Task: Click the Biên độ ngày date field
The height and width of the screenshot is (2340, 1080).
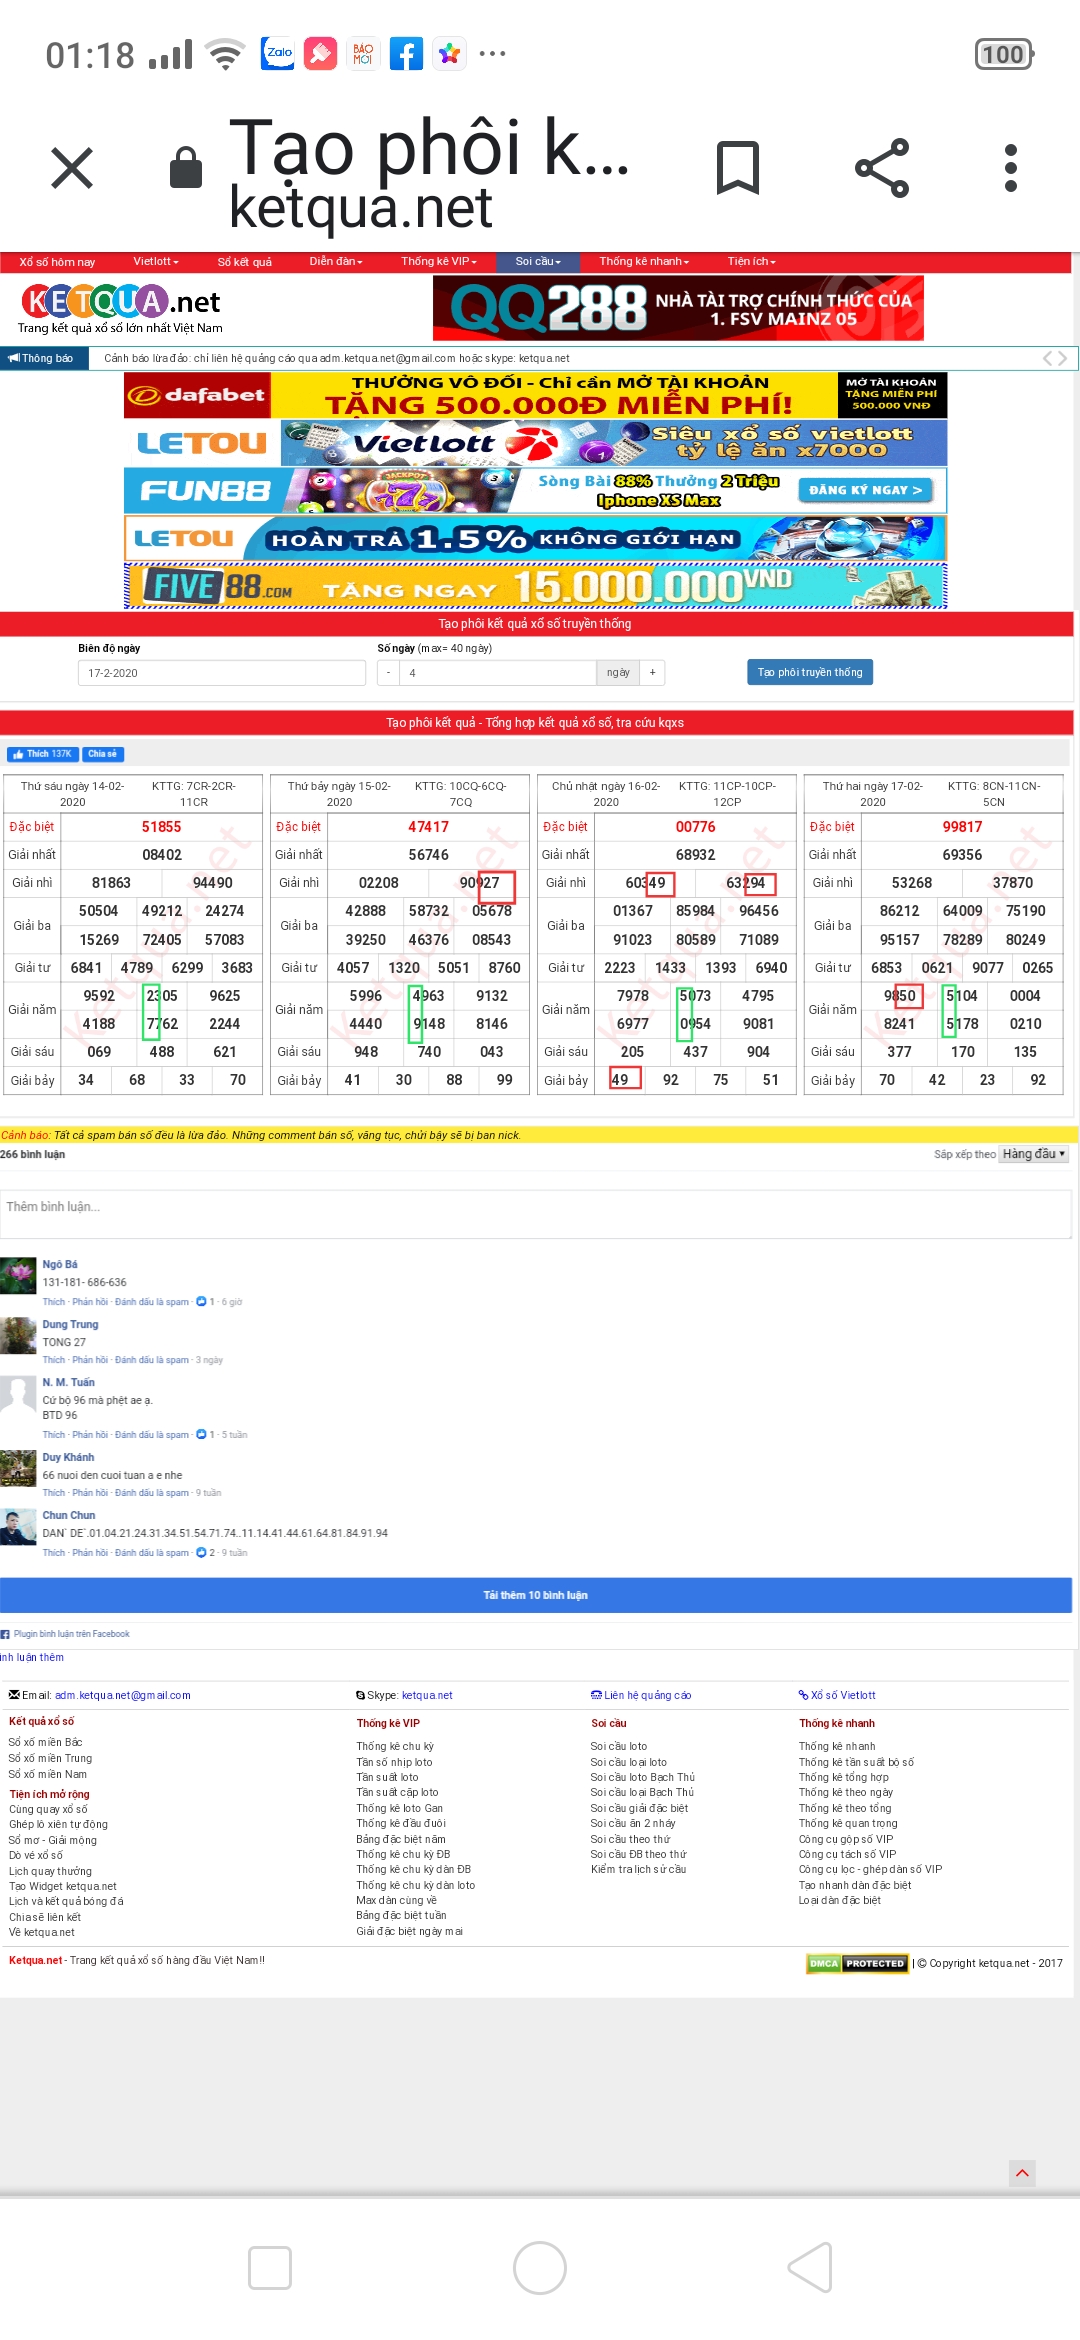Action: pos(222,673)
